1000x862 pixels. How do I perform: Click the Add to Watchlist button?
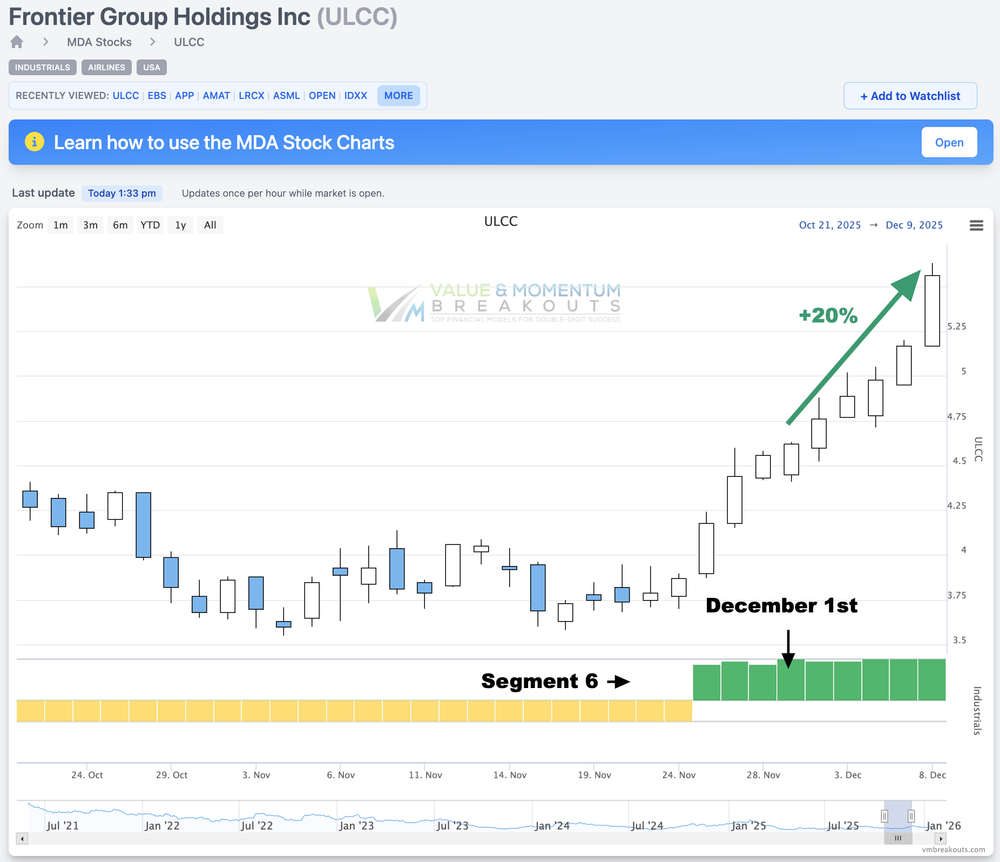pos(910,96)
